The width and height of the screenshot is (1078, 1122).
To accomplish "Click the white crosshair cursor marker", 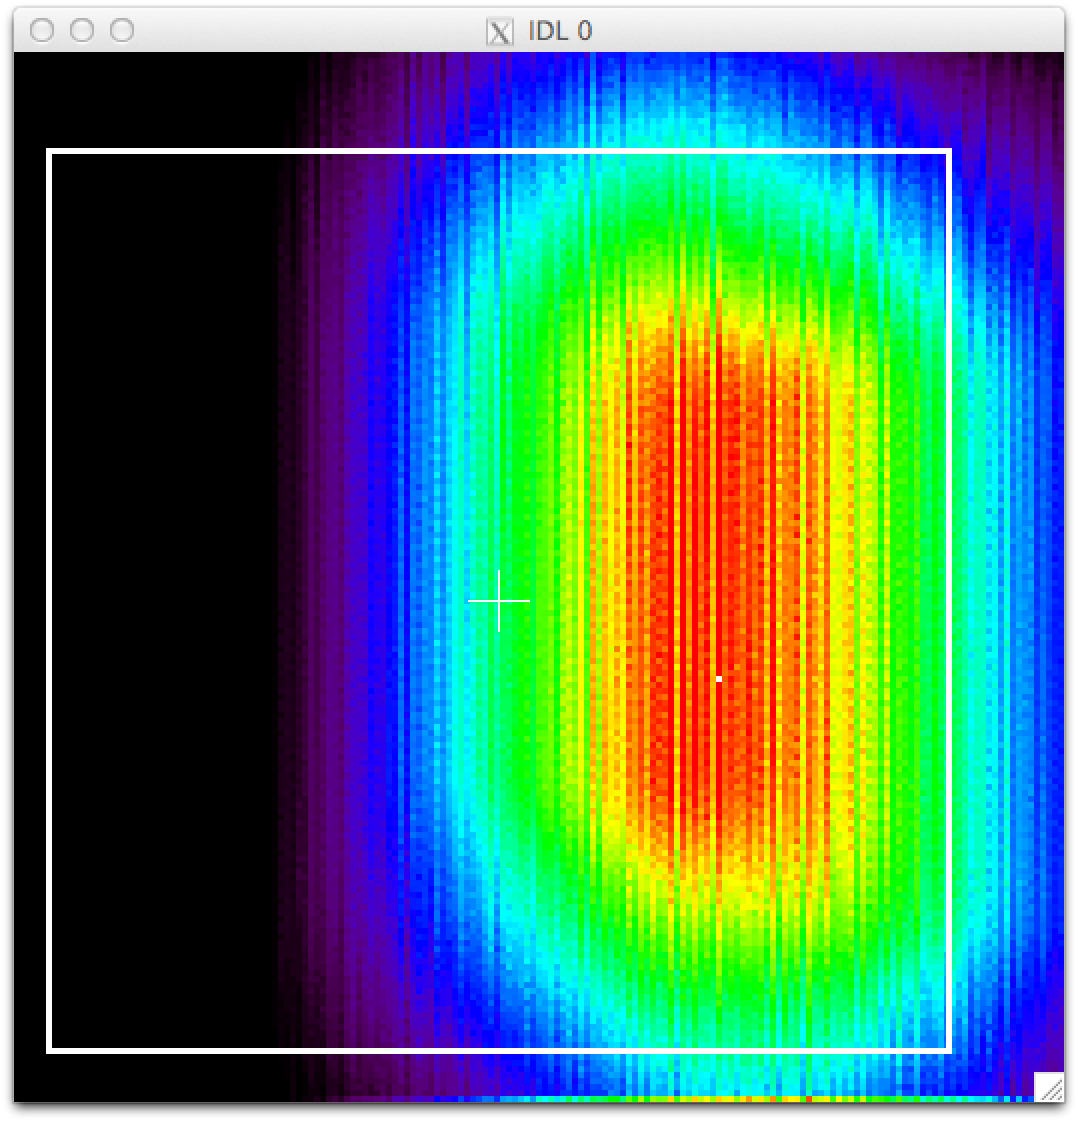I will [x=499, y=600].
